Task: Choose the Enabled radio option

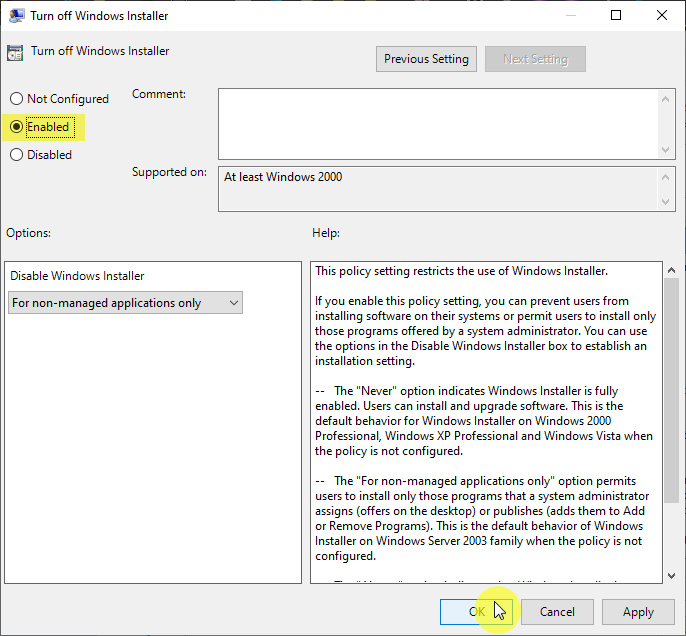Action: [x=16, y=127]
